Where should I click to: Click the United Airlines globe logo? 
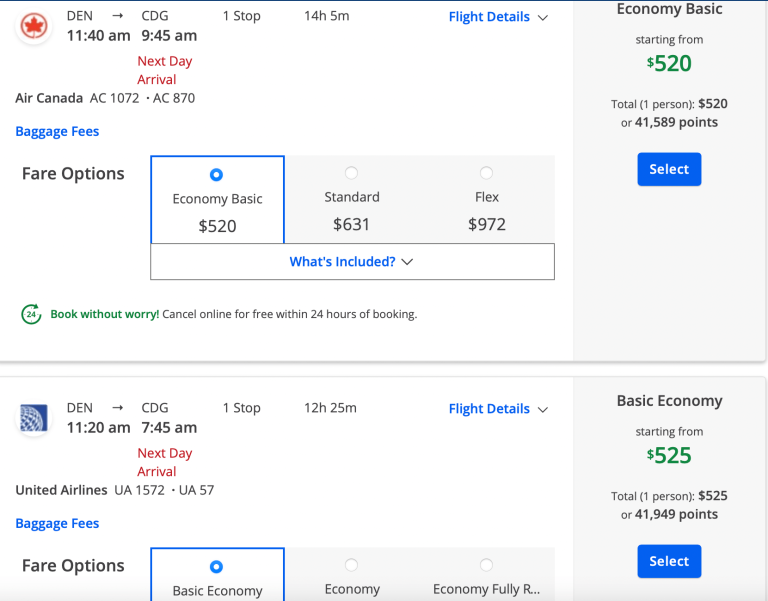tap(34, 418)
